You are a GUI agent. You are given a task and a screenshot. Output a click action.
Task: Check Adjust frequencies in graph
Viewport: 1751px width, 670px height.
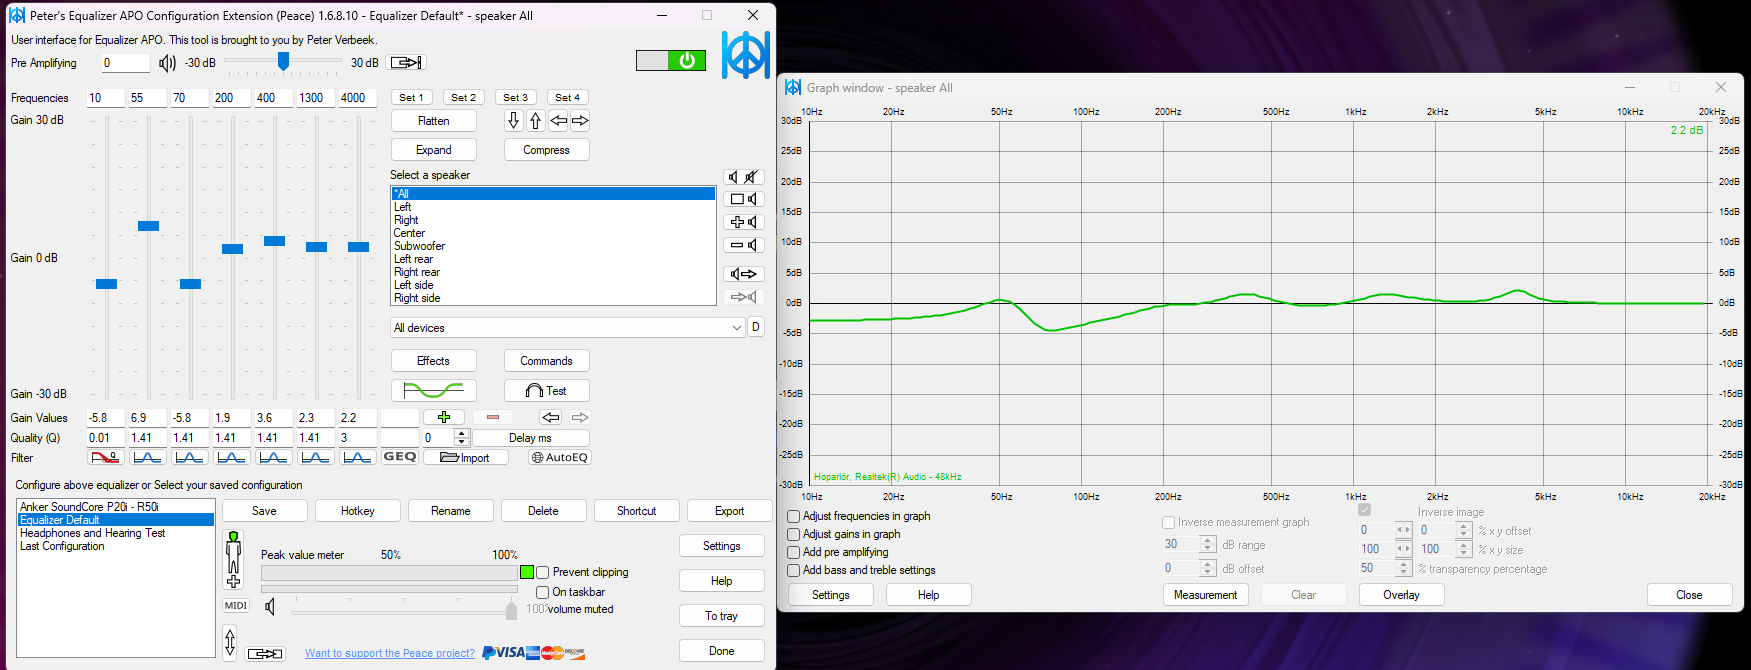click(794, 517)
